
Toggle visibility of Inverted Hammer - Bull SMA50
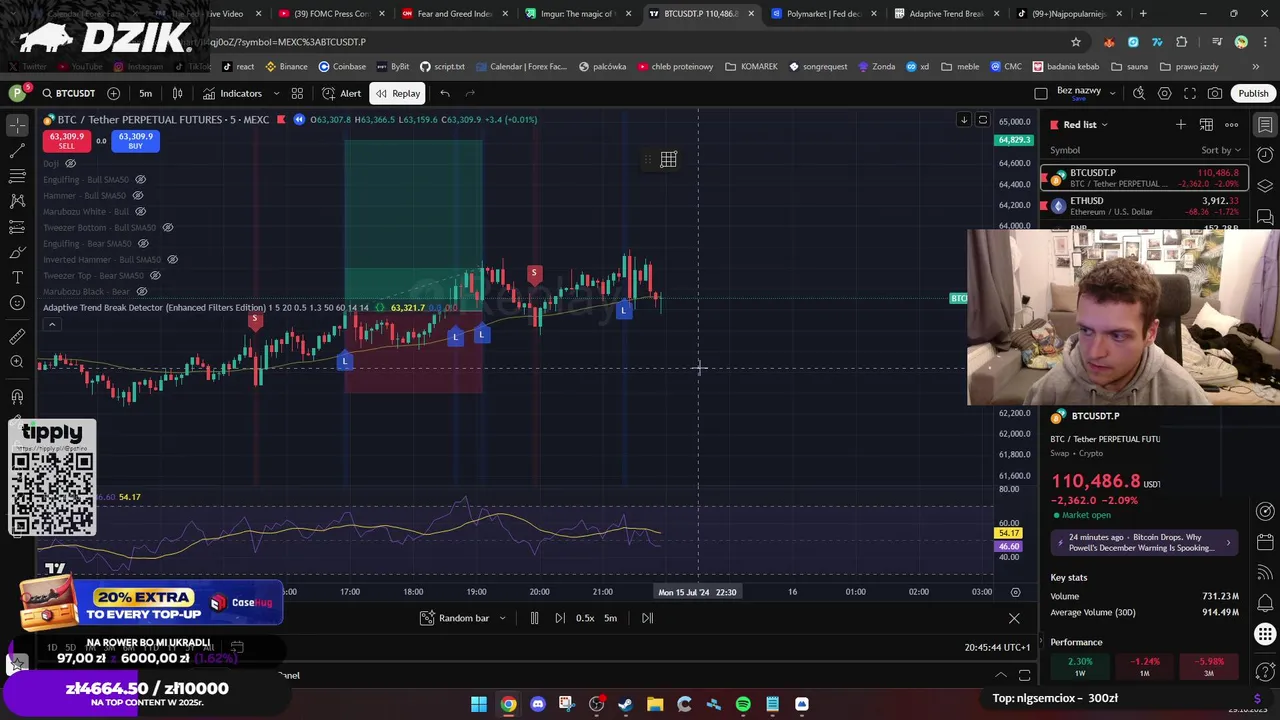point(172,259)
